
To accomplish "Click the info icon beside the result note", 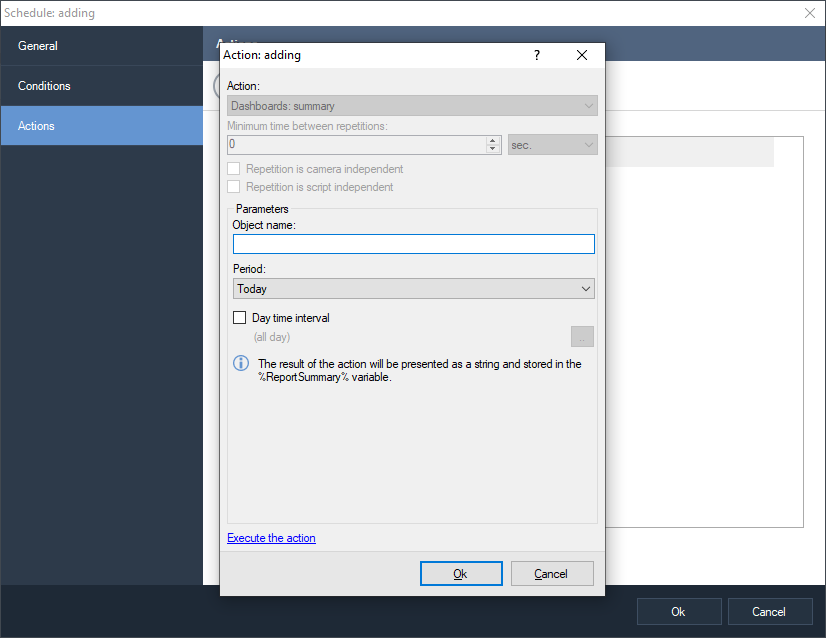I will coord(241,364).
